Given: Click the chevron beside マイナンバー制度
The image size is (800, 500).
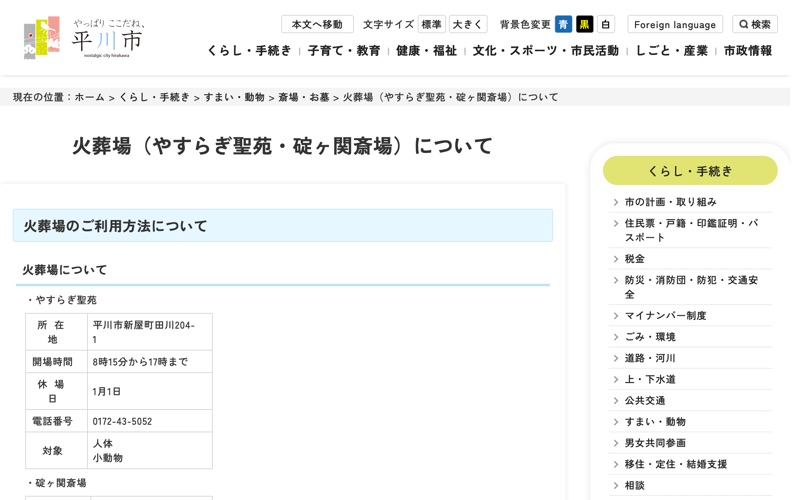Looking at the screenshot, I should tap(616, 315).
